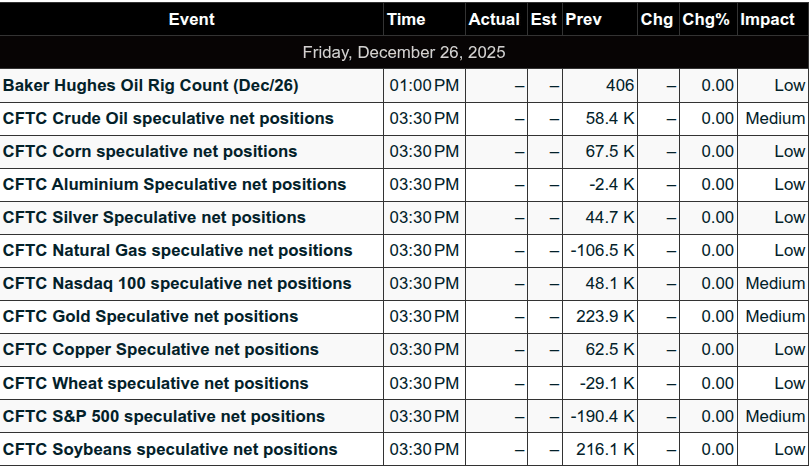Click the 406 previous value for Baker Hughes
810x469 pixels.
coord(620,86)
